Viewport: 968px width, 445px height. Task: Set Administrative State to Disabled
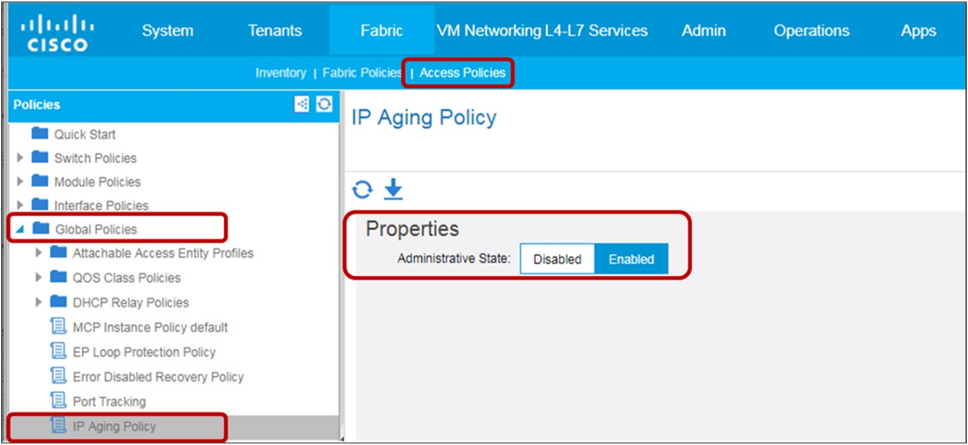(x=557, y=259)
